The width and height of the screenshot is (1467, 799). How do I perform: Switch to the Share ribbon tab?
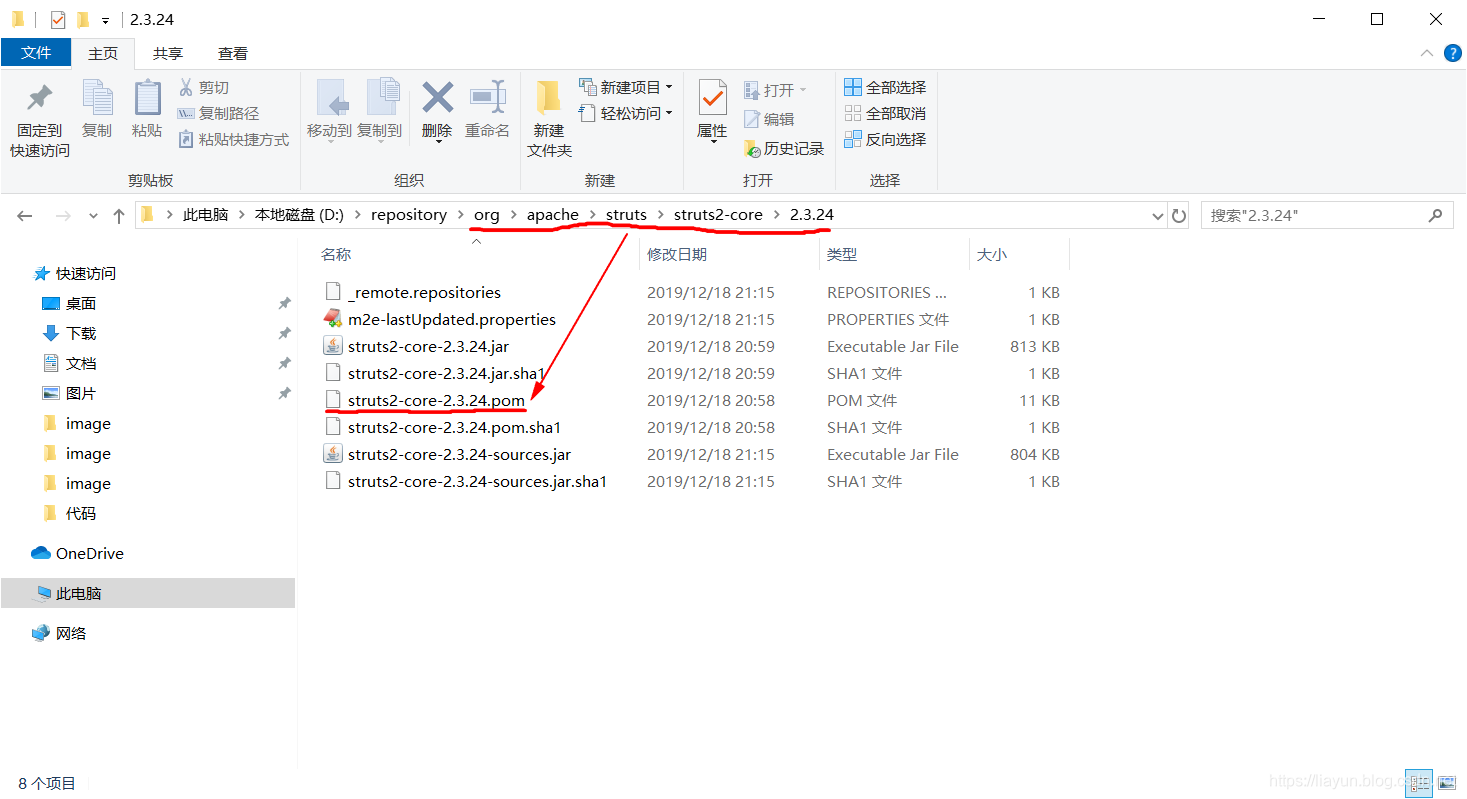click(x=168, y=54)
